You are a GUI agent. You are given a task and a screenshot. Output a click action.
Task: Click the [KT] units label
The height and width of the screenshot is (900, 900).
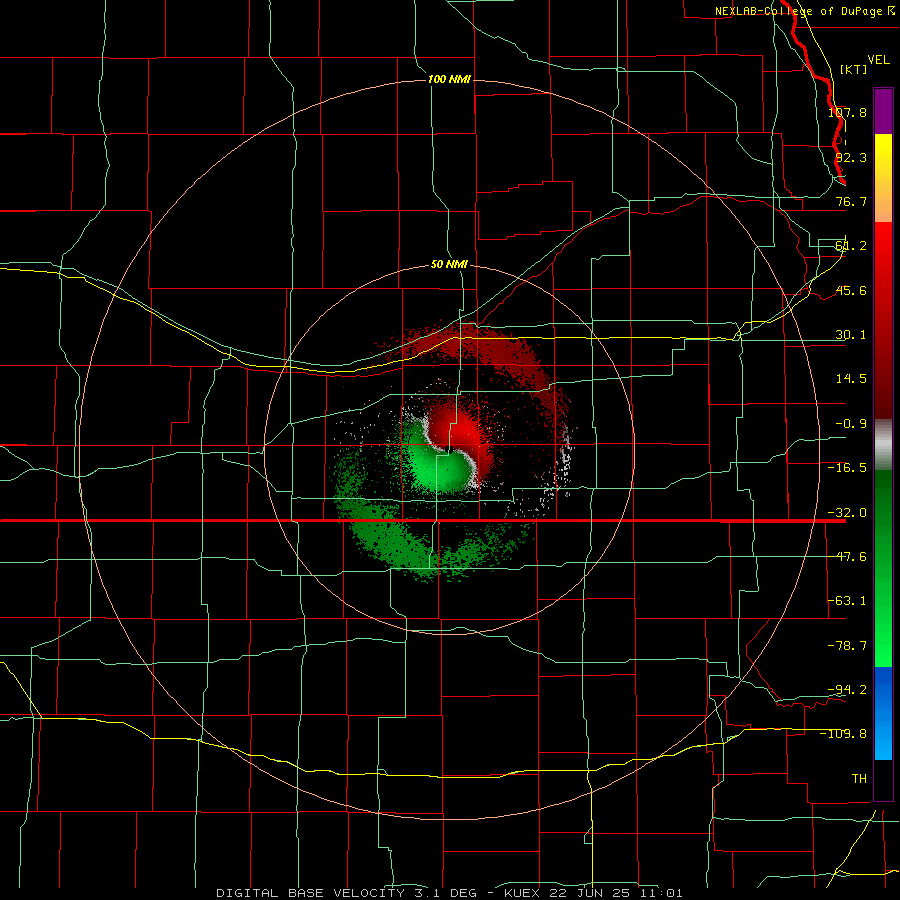[x=853, y=69]
